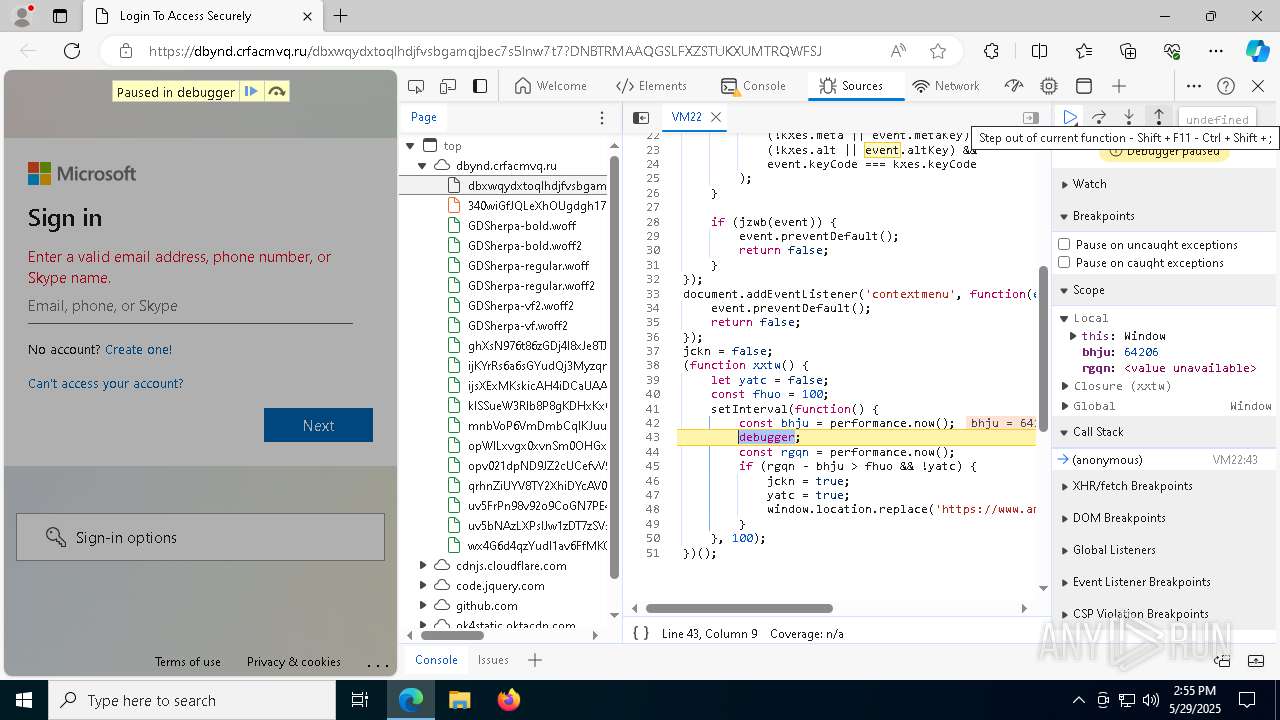Resume script execution in debugger toolbar

1070,118
